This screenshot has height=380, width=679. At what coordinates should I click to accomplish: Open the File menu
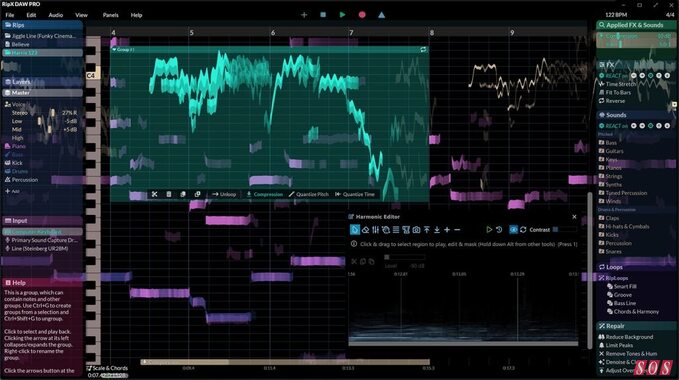click(x=10, y=15)
